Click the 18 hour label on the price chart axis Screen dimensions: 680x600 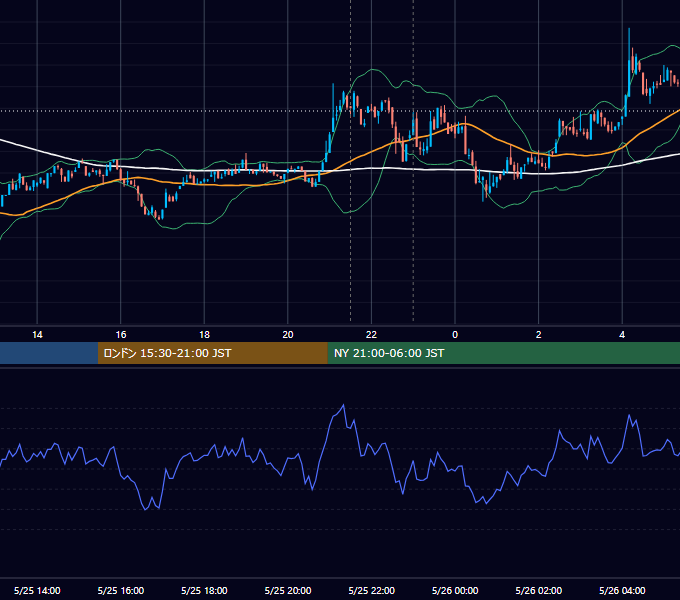pos(204,335)
